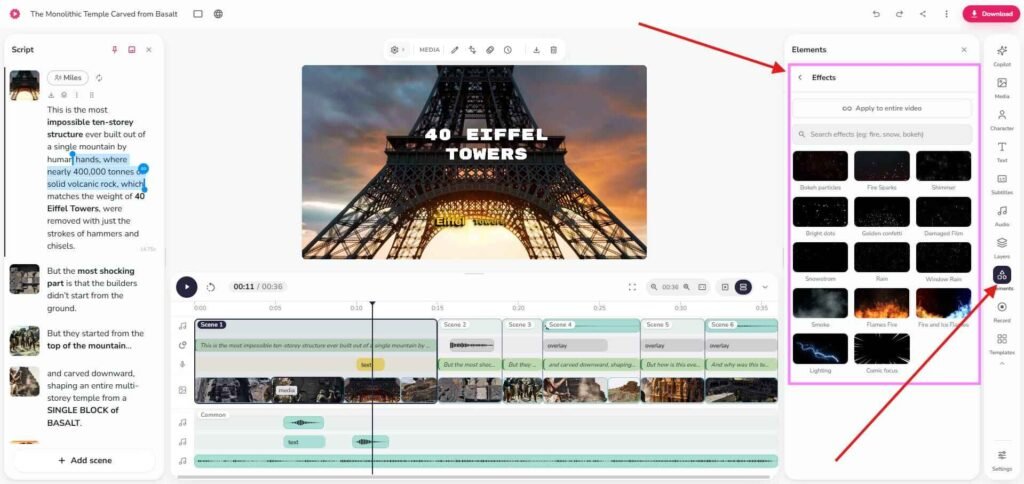Image resolution: width=1024 pixels, height=484 pixels.
Task: Select Scene 6 in the timeline
Action: pyautogui.click(x=722, y=325)
